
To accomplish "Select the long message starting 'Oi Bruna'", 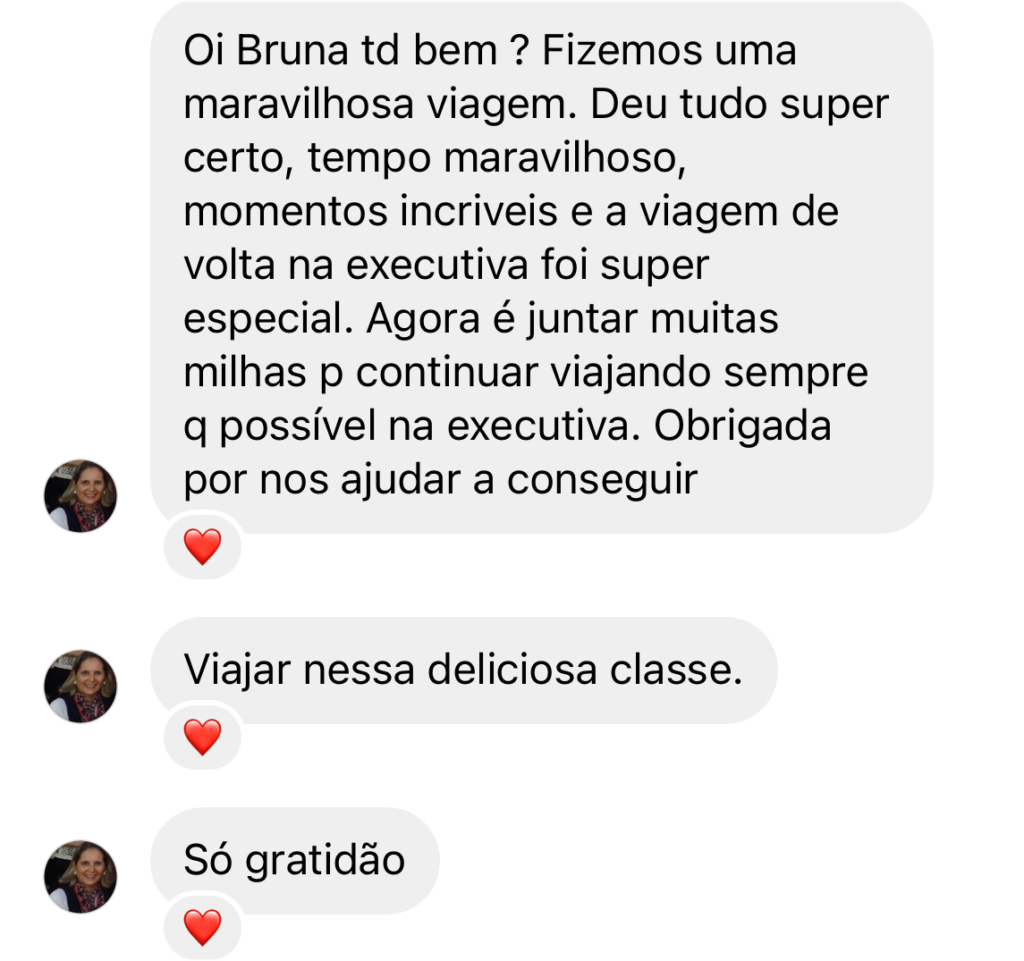I will (x=541, y=267).
